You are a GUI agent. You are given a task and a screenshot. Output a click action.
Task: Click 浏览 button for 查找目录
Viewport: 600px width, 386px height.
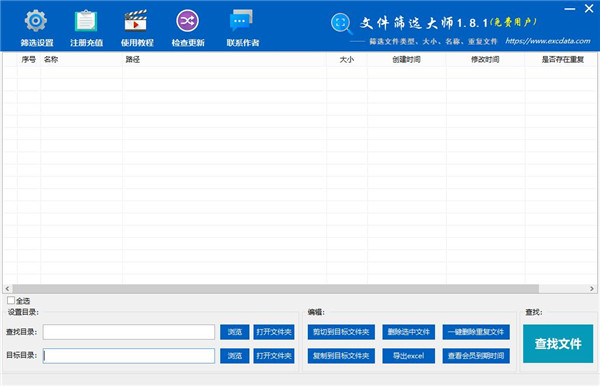click(x=235, y=332)
